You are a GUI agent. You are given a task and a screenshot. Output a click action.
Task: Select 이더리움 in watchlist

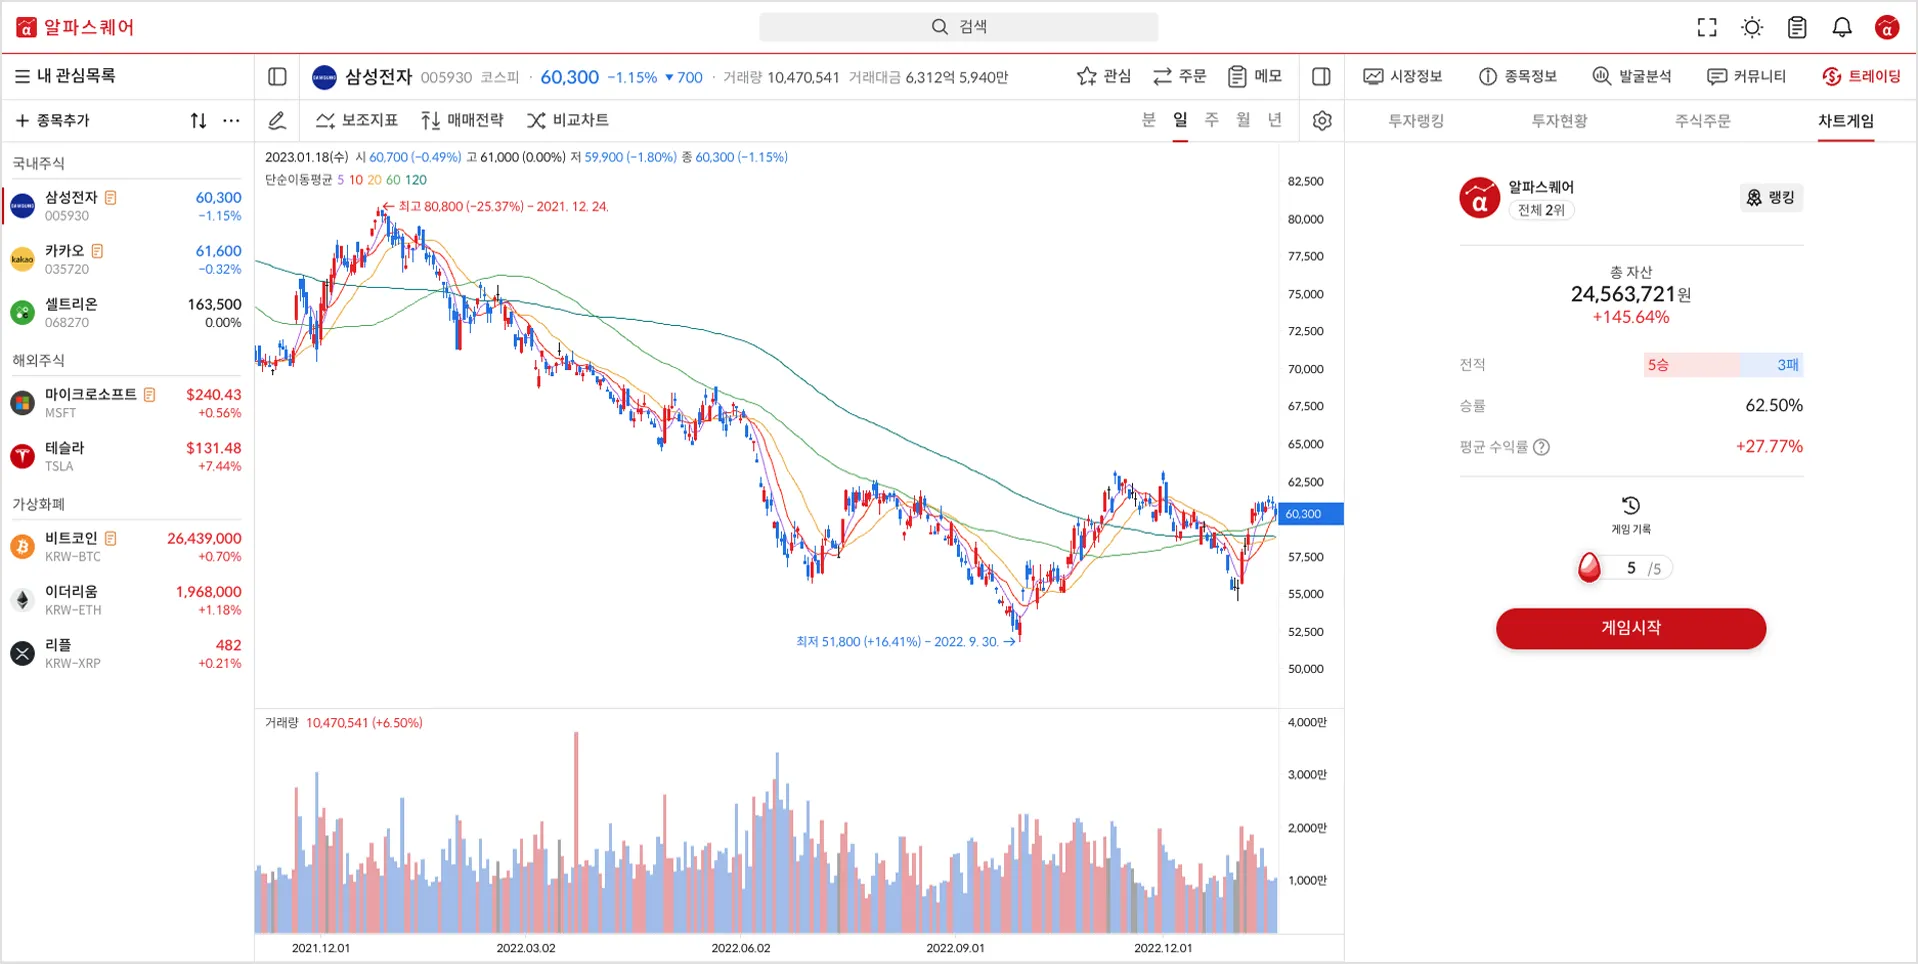127,600
